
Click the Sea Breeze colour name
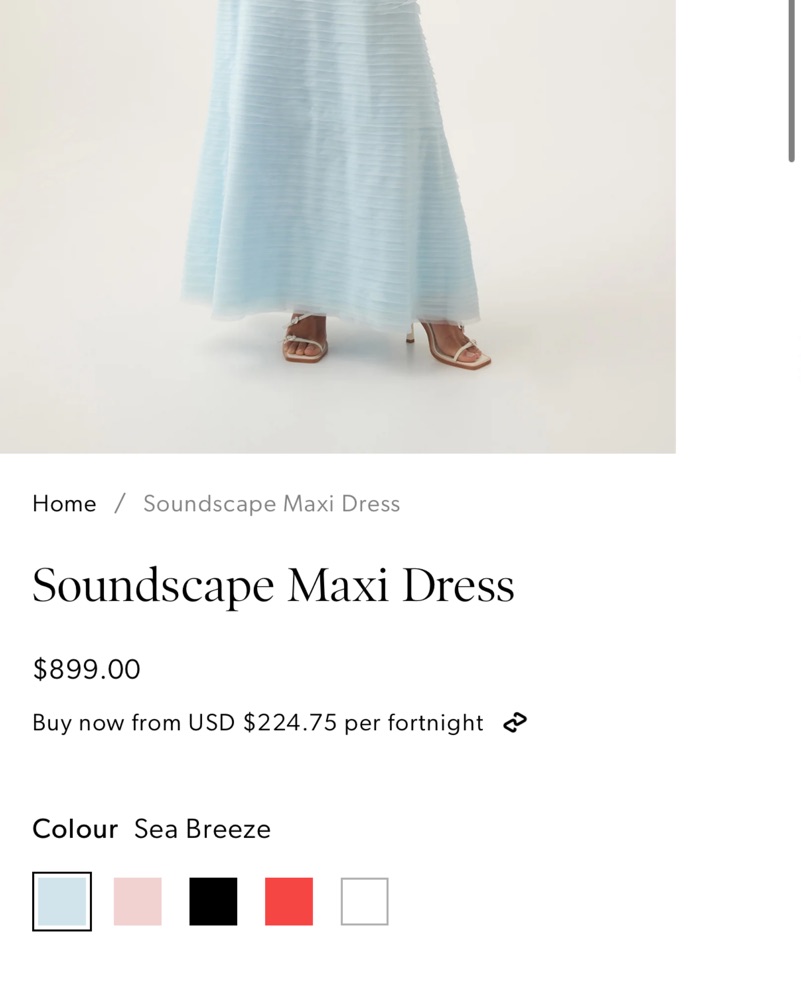pyautogui.click(x=202, y=829)
